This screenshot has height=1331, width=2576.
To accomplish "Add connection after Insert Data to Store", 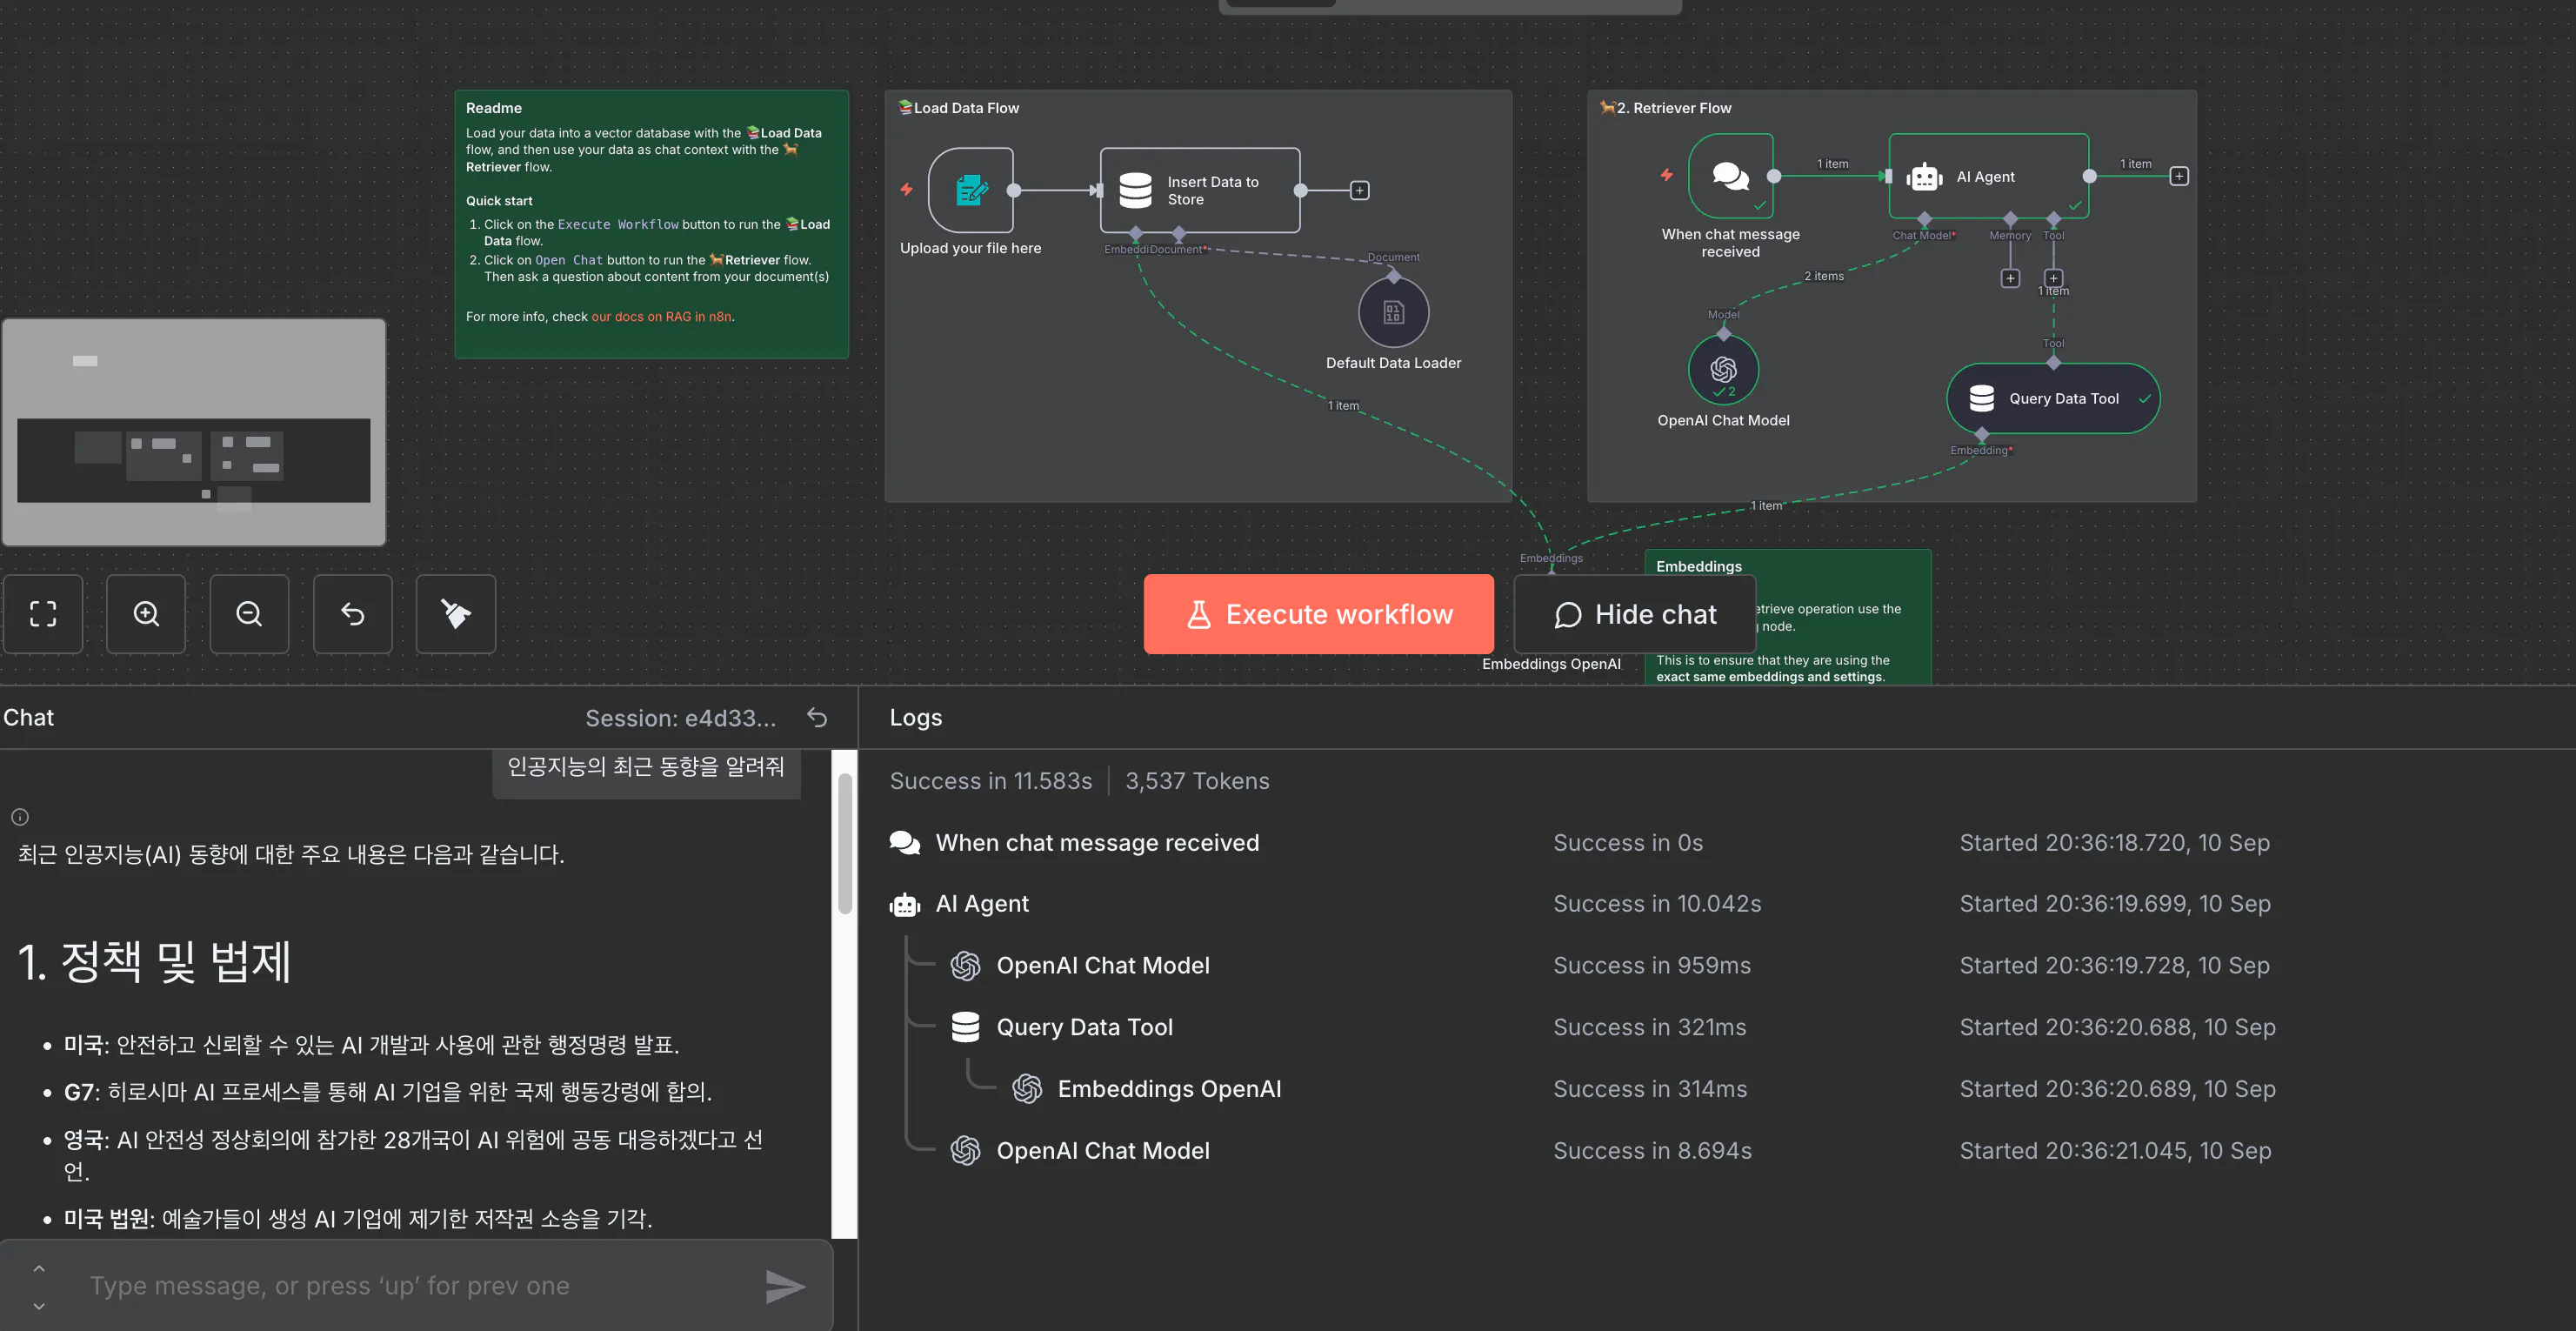I will (x=1359, y=190).
